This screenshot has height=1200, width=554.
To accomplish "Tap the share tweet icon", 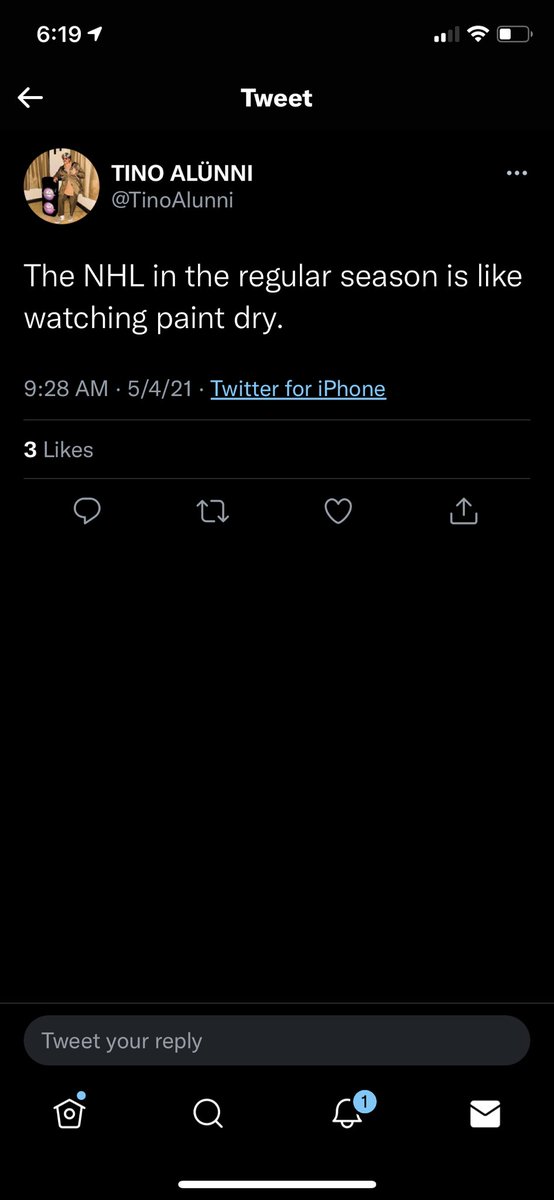I will [464, 511].
